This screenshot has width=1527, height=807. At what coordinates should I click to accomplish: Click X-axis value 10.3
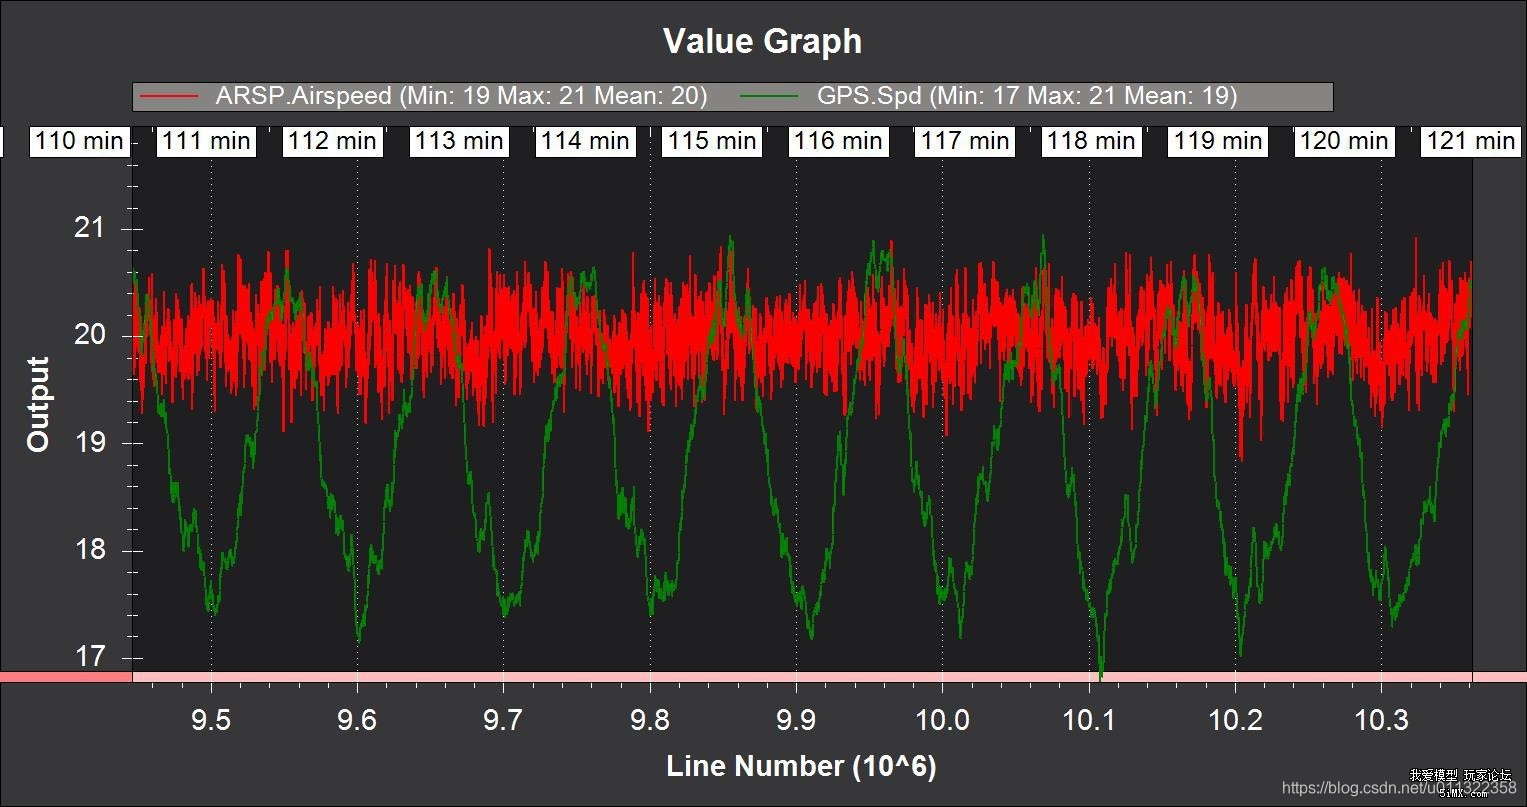click(x=1381, y=719)
